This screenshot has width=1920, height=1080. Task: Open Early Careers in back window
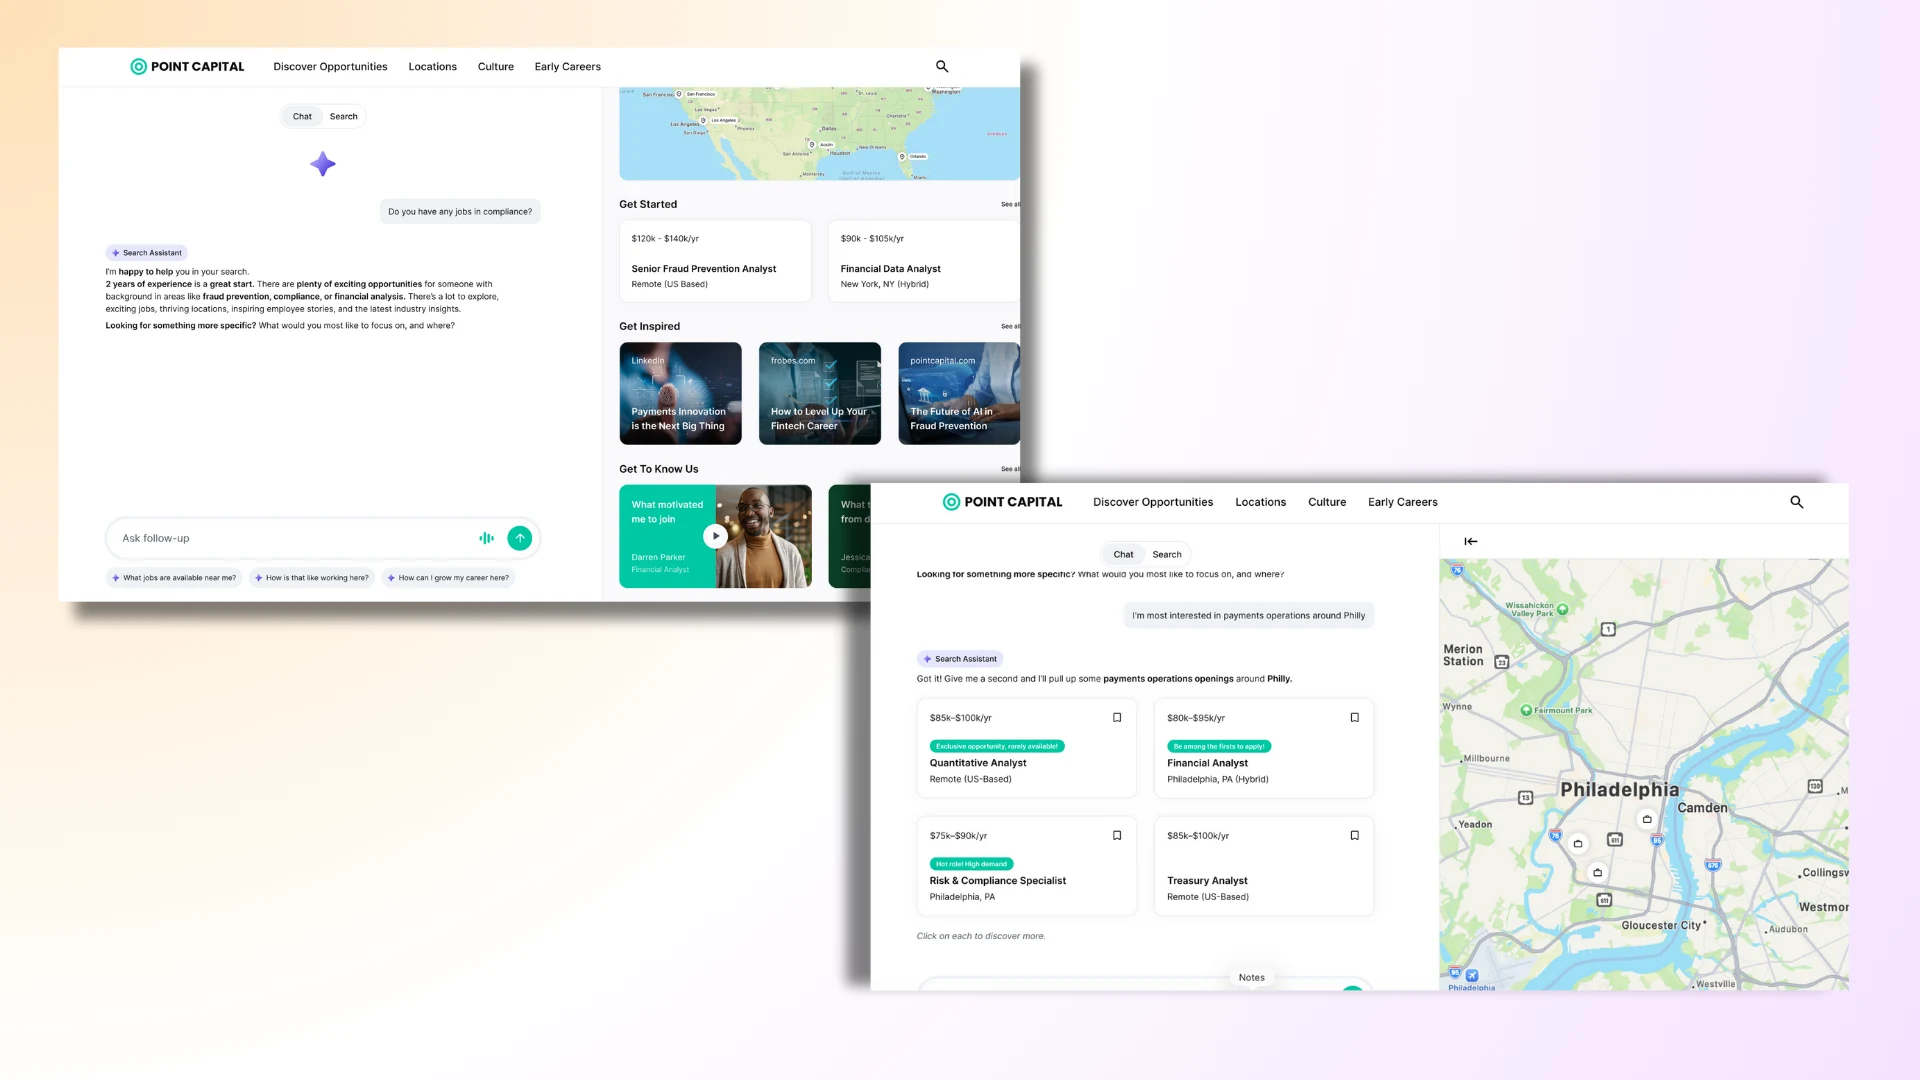pyautogui.click(x=567, y=67)
